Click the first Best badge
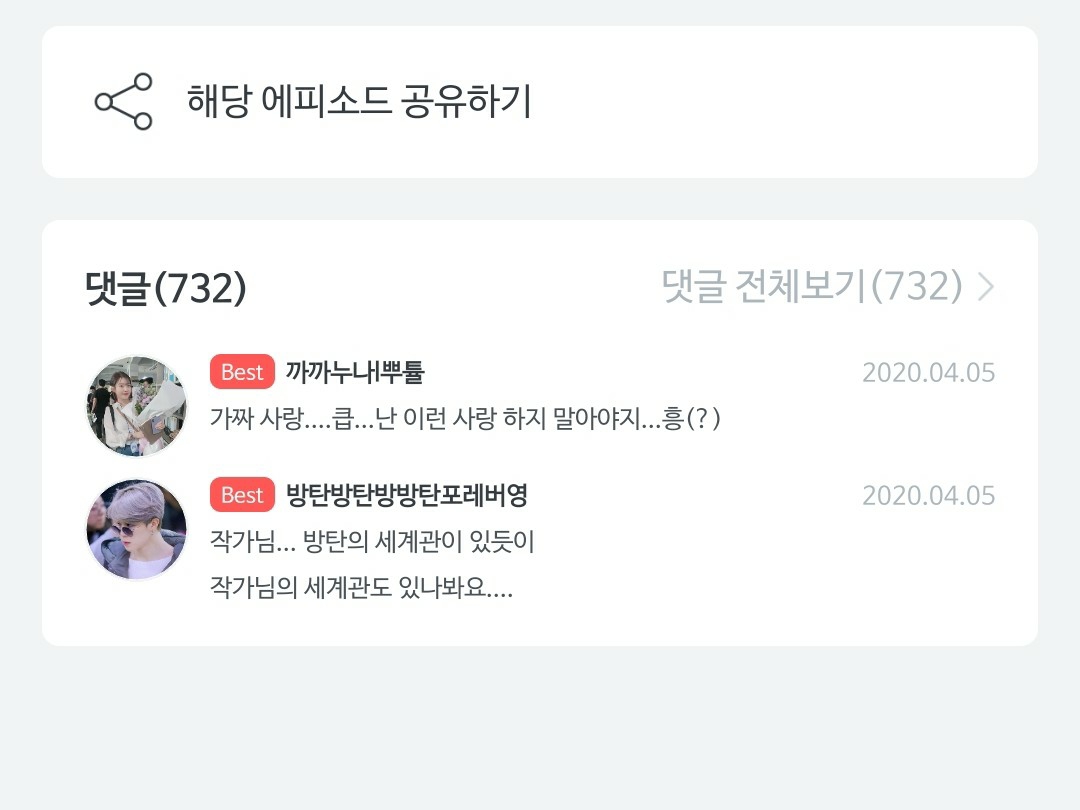 pyautogui.click(x=242, y=372)
